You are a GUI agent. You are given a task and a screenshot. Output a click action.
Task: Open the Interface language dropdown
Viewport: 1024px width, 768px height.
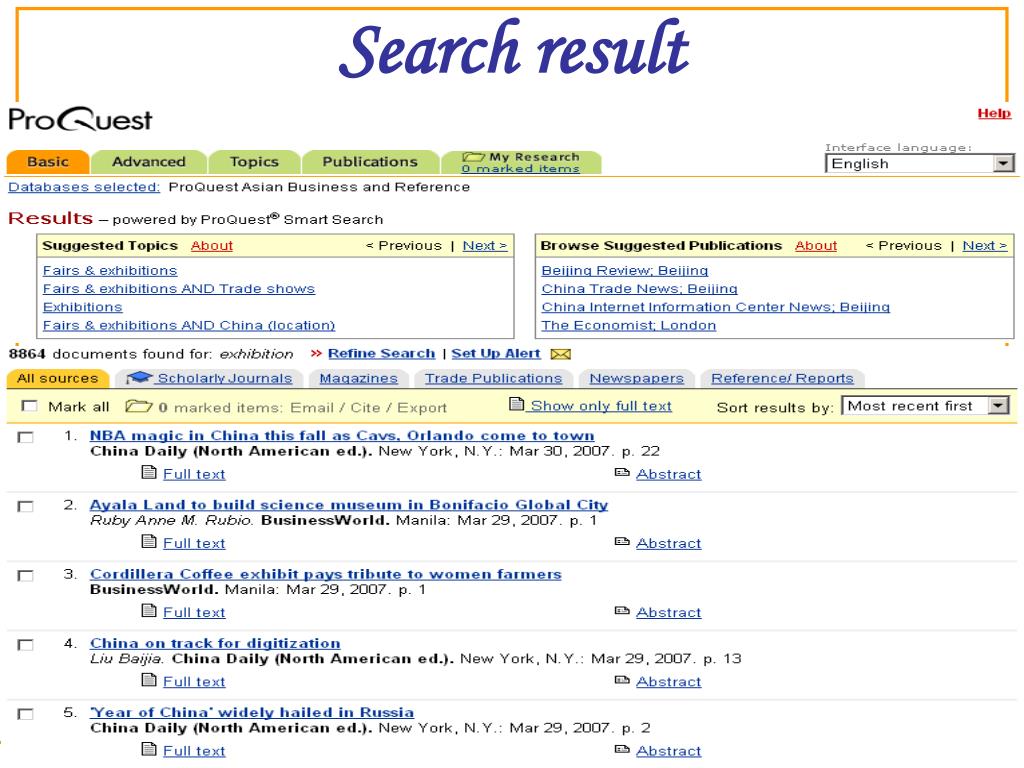tap(920, 163)
